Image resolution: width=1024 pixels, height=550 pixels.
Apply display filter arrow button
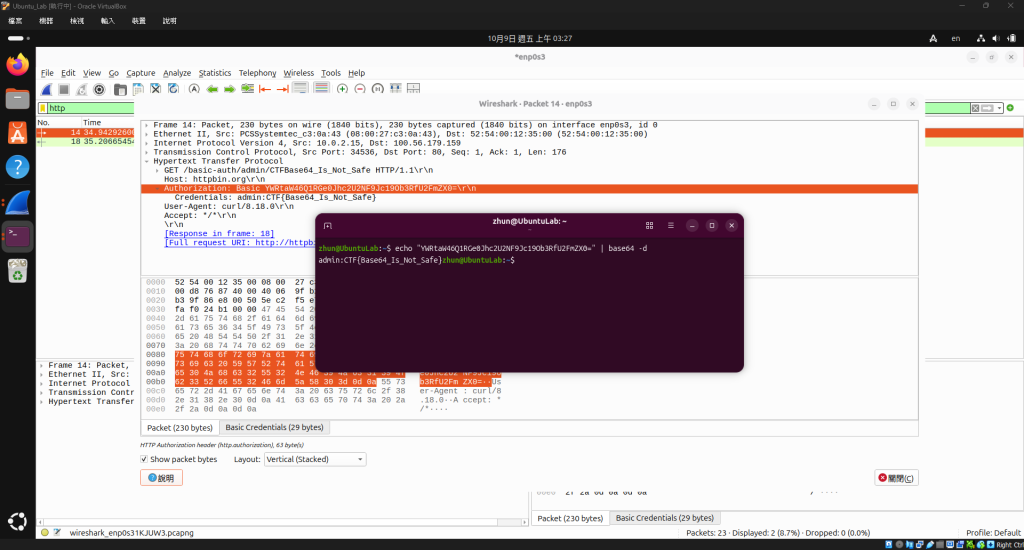tap(987, 108)
